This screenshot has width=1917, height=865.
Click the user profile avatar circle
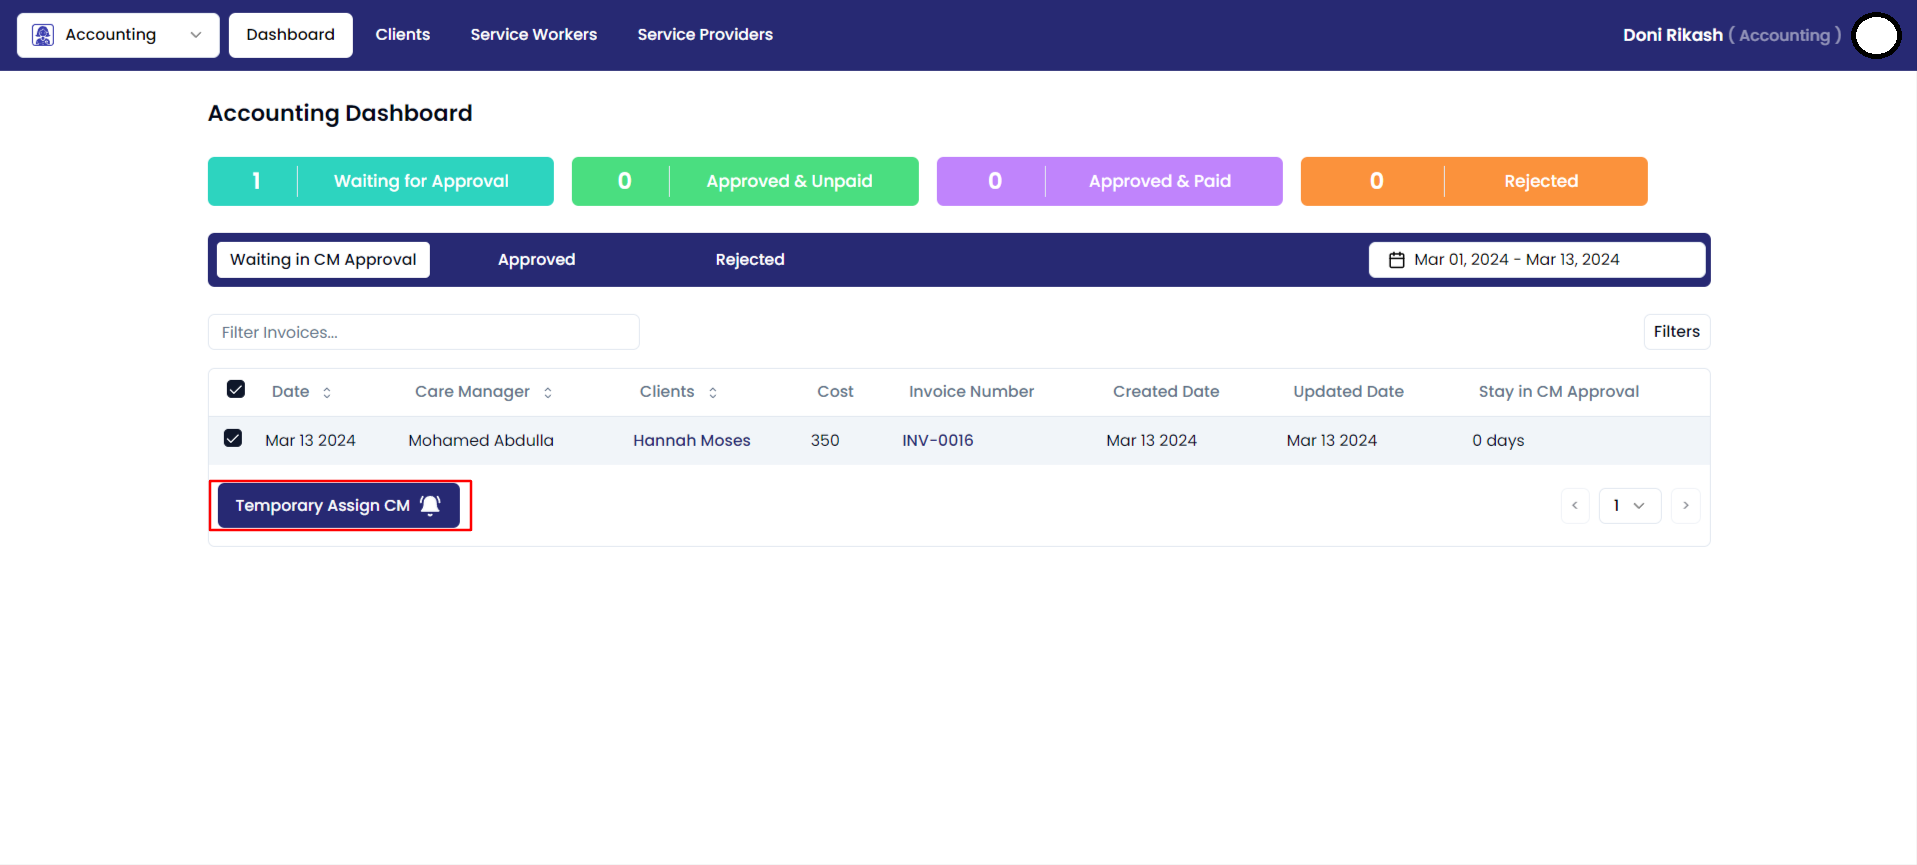1876,36
